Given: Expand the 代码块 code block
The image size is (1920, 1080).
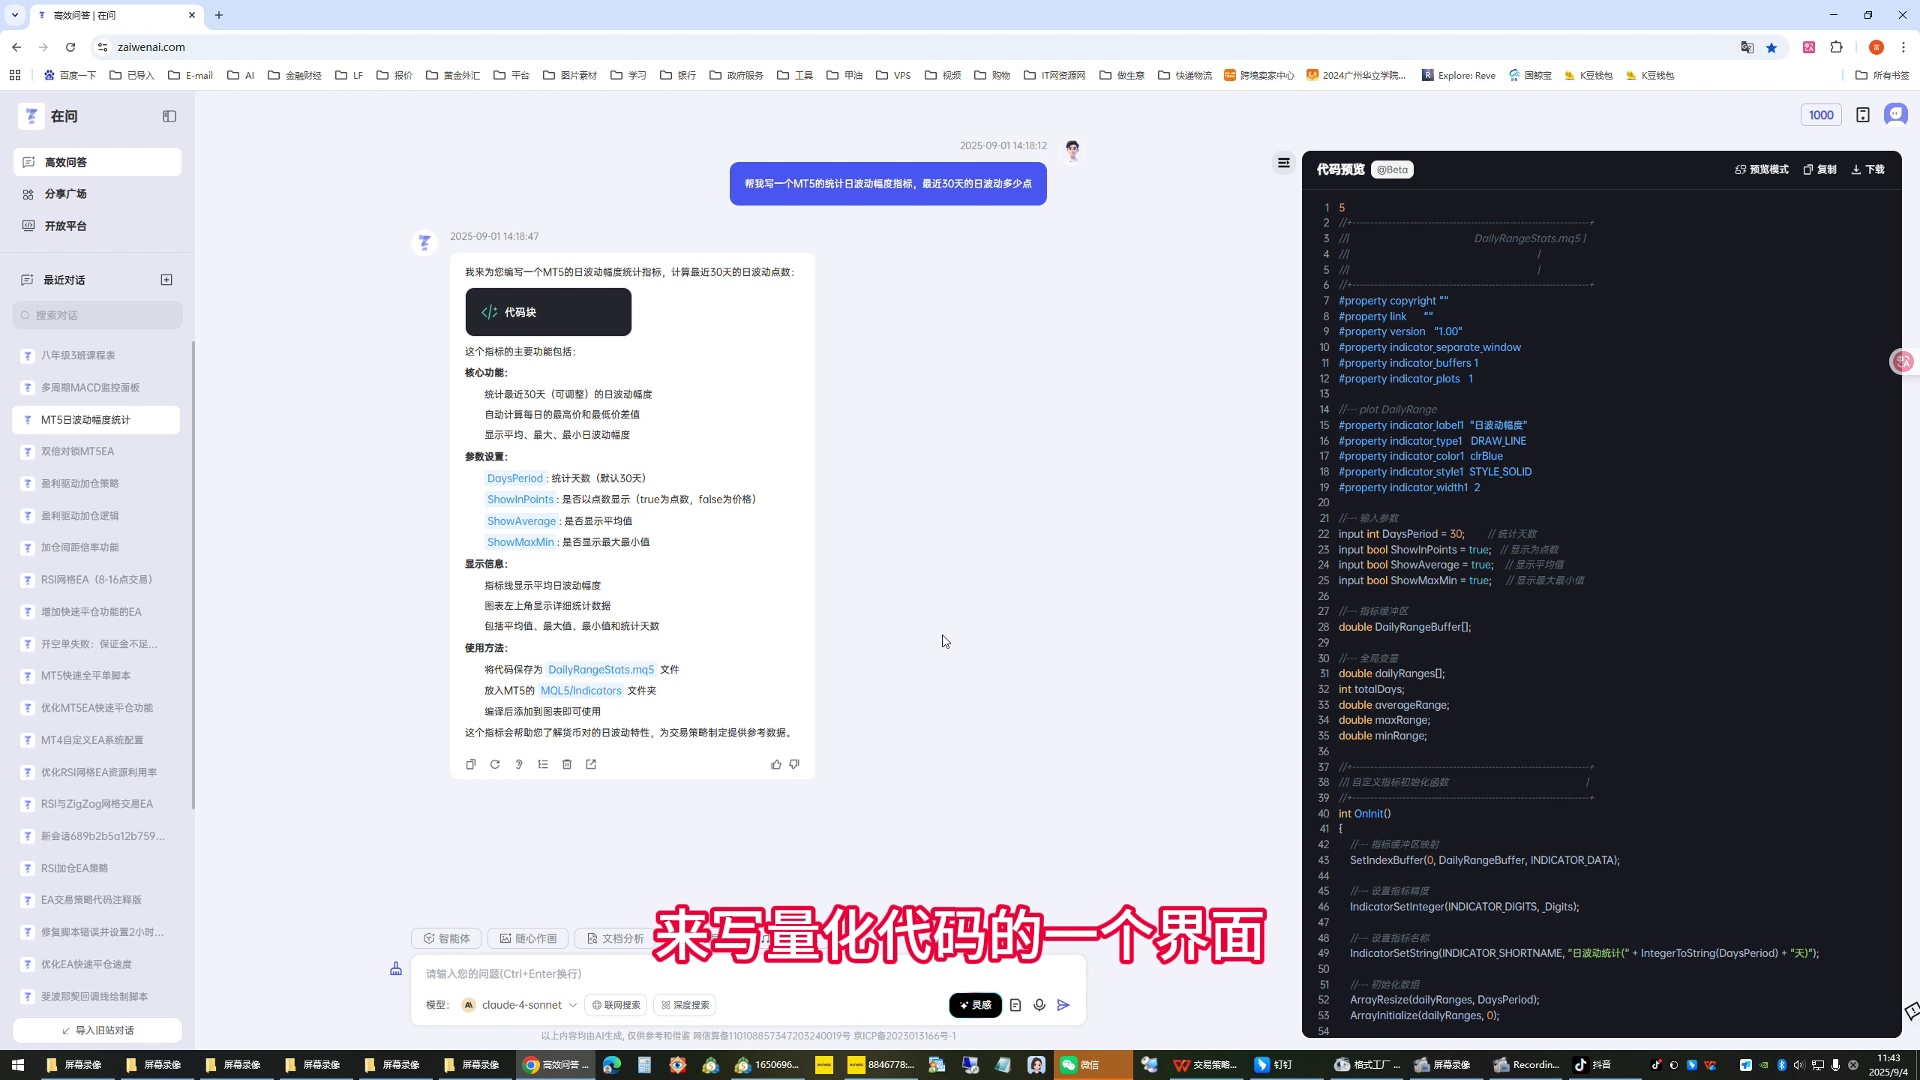Looking at the screenshot, I should coord(548,312).
